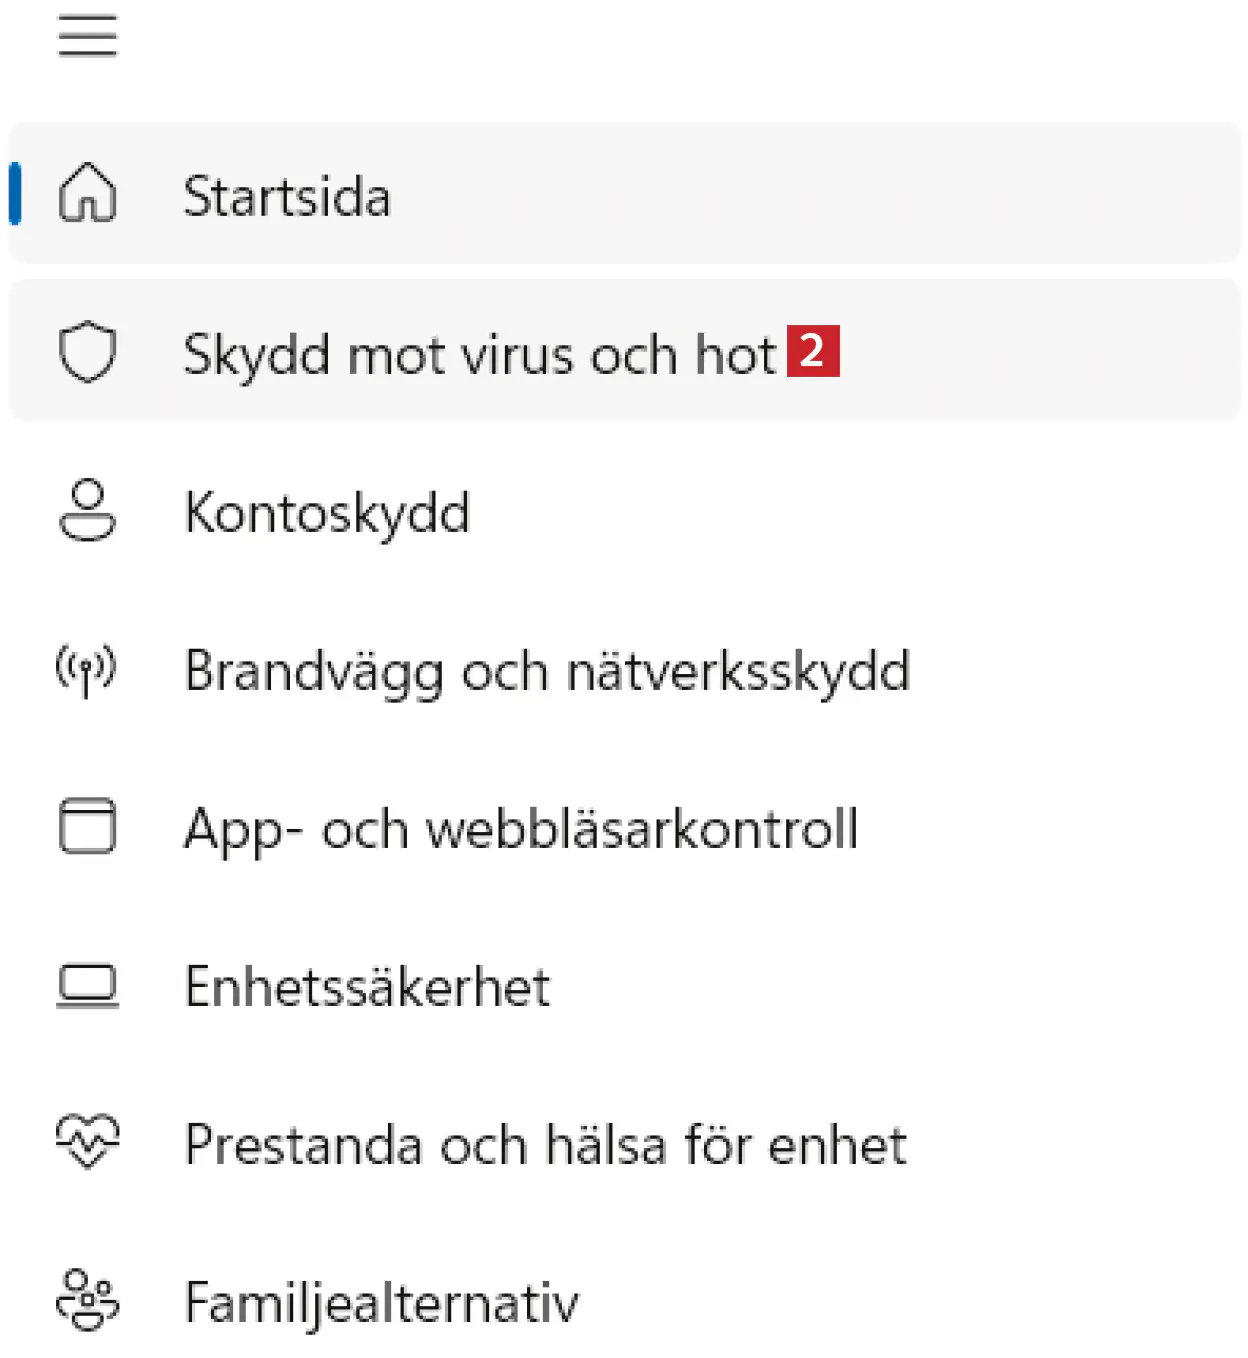Viewport: 1248px width, 1358px height.
Task: Click the laptop icon for Enhetssäkerhet
Action: pos(88,986)
